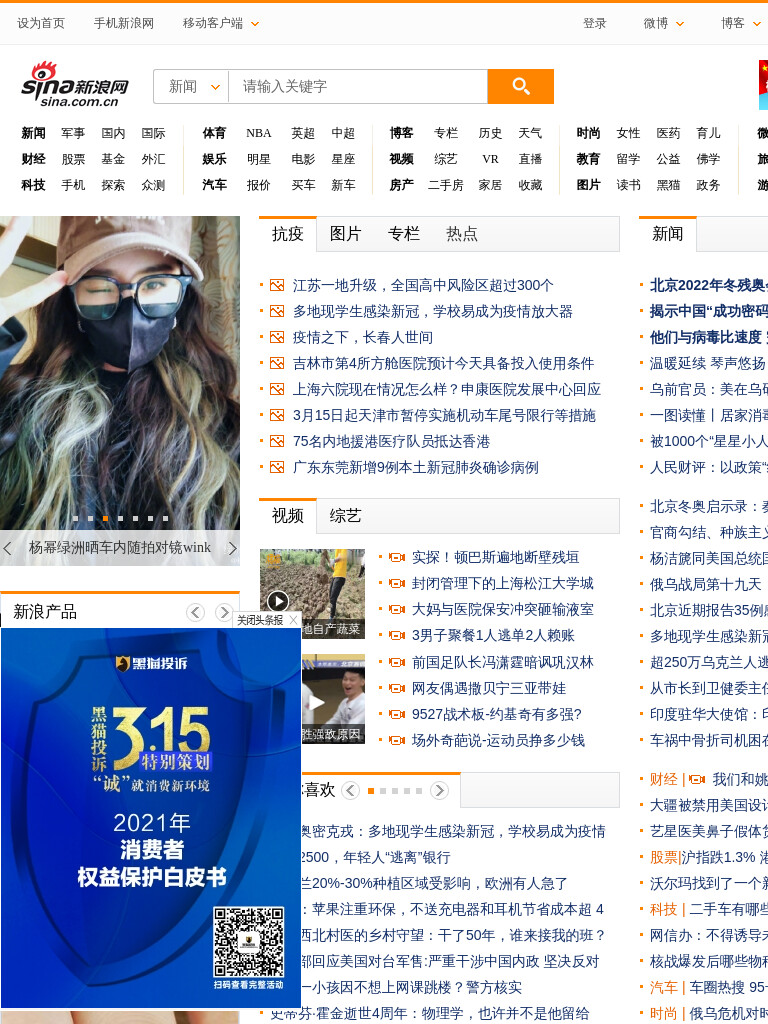Click video icon beside 封闭管理下的上海松江大学城
The height and width of the screenshot is (1024, 768).
coord(396,583)
